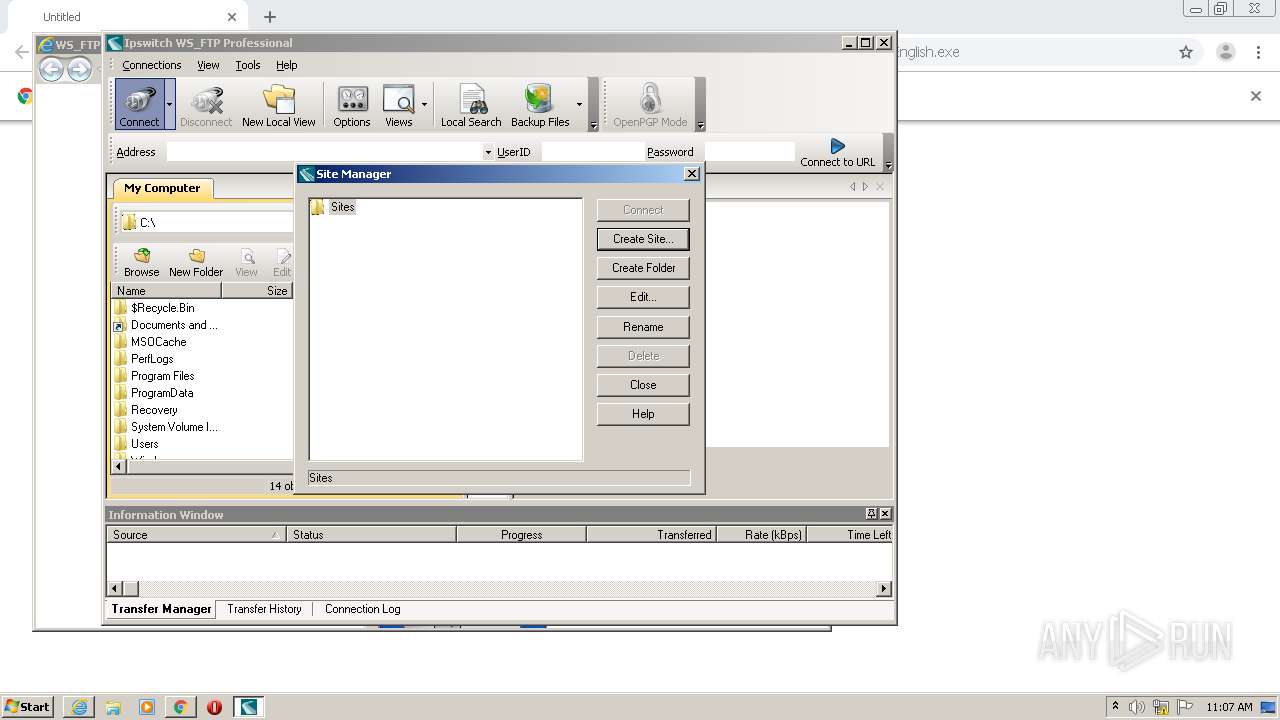1280x720 pixels.
Task: Click the New Folder icon in local pane
Action: click(196, 263)
